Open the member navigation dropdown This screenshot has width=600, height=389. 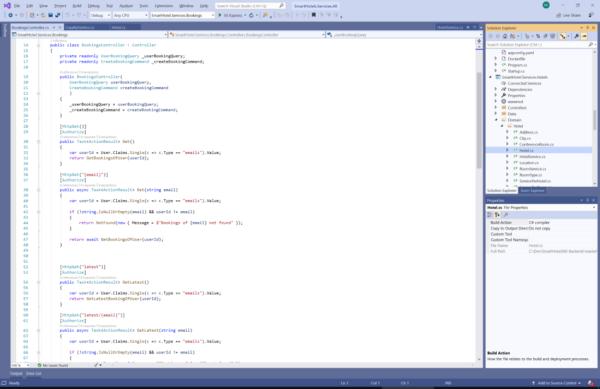click(404, 35)
